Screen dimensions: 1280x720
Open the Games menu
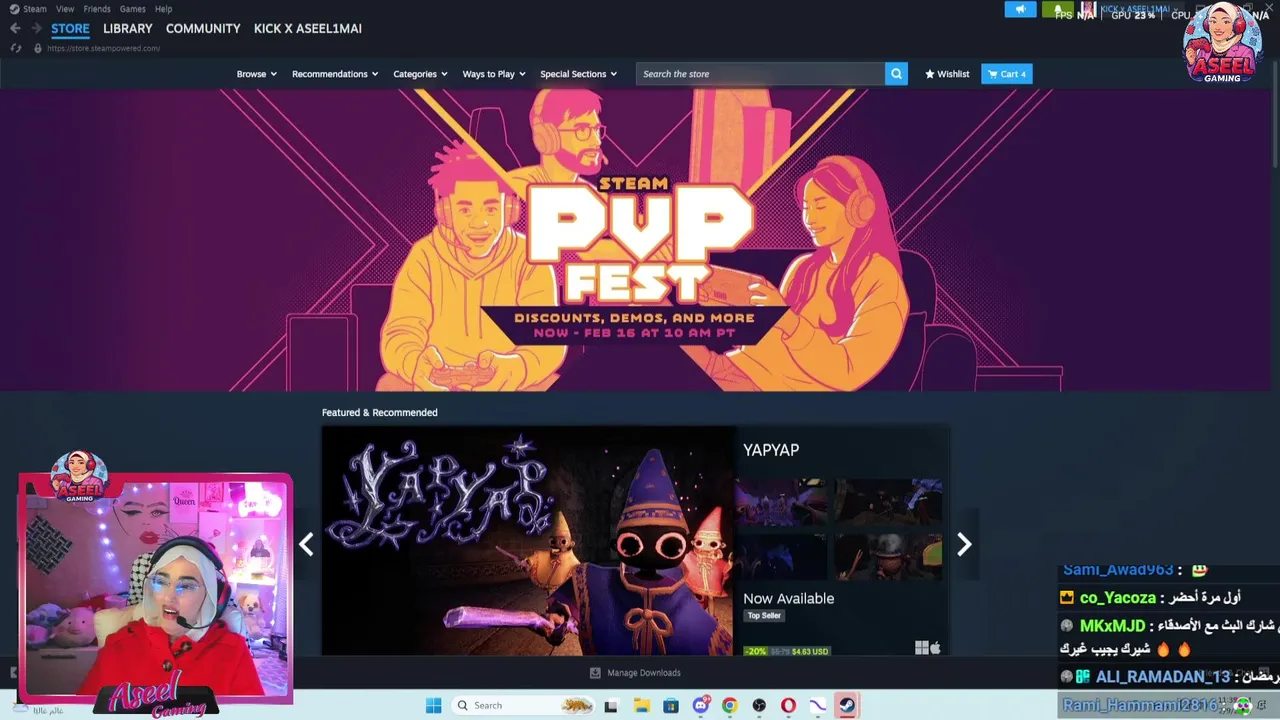tap(133, 9)
